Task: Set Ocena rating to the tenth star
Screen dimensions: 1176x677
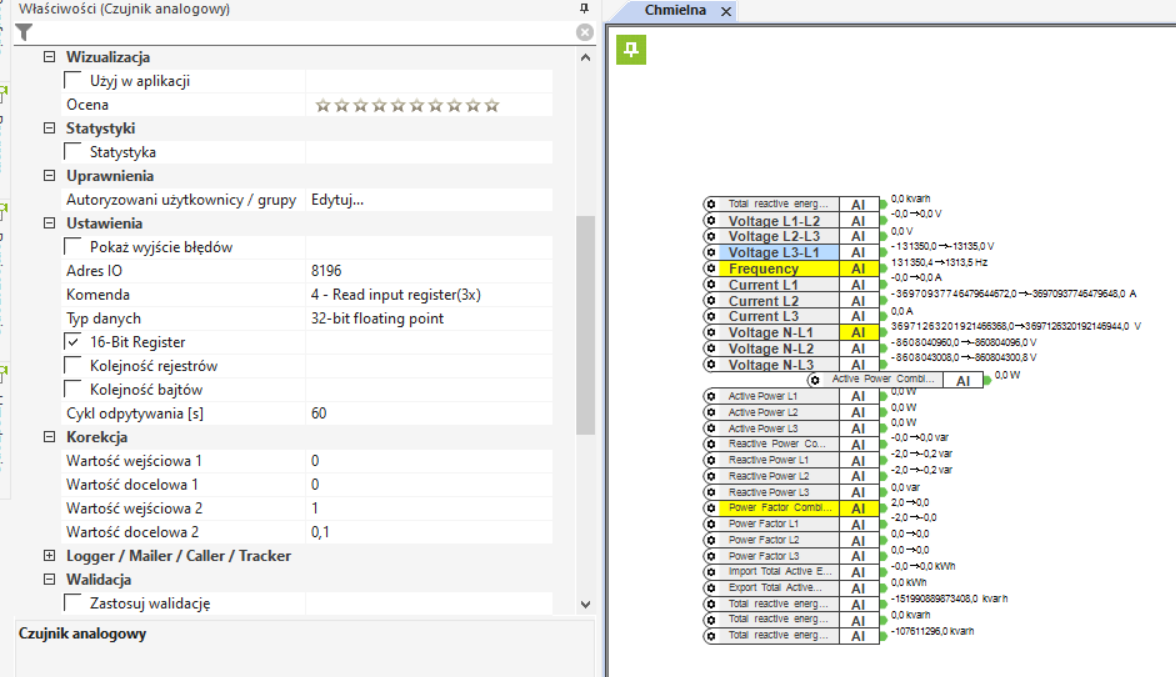Action: 492,105
